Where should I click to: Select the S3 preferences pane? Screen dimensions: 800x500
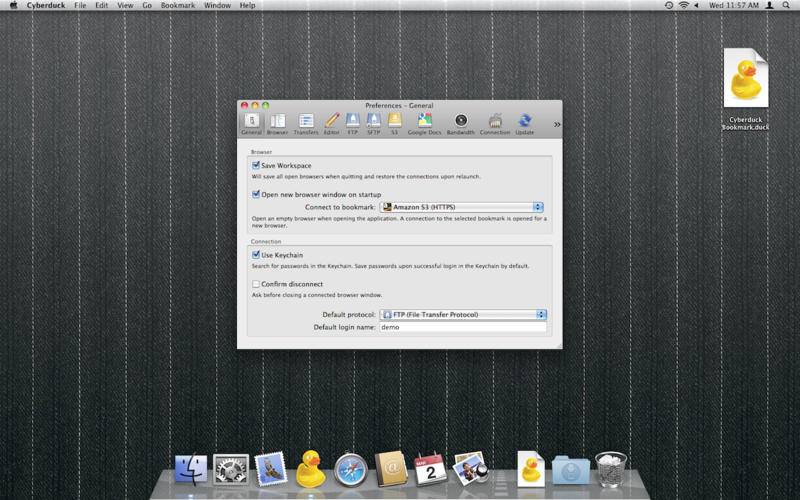point(394,123)
